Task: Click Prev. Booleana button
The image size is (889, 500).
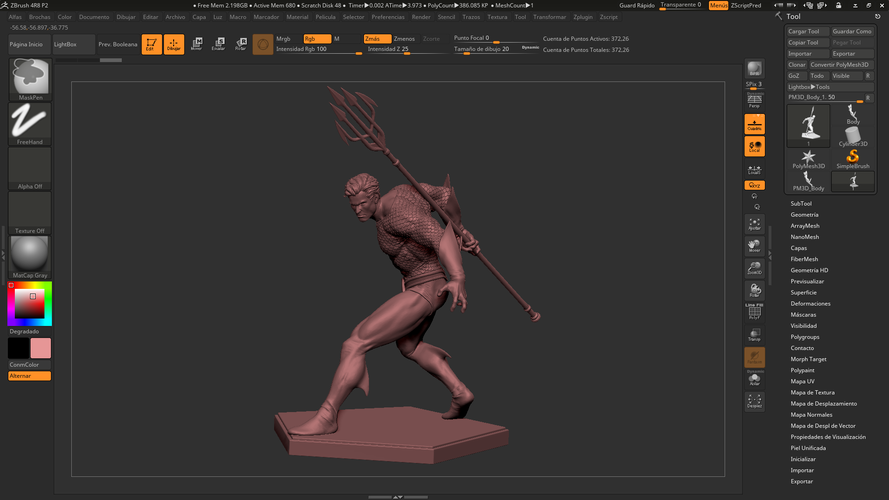Action: [x=118, y=44]
